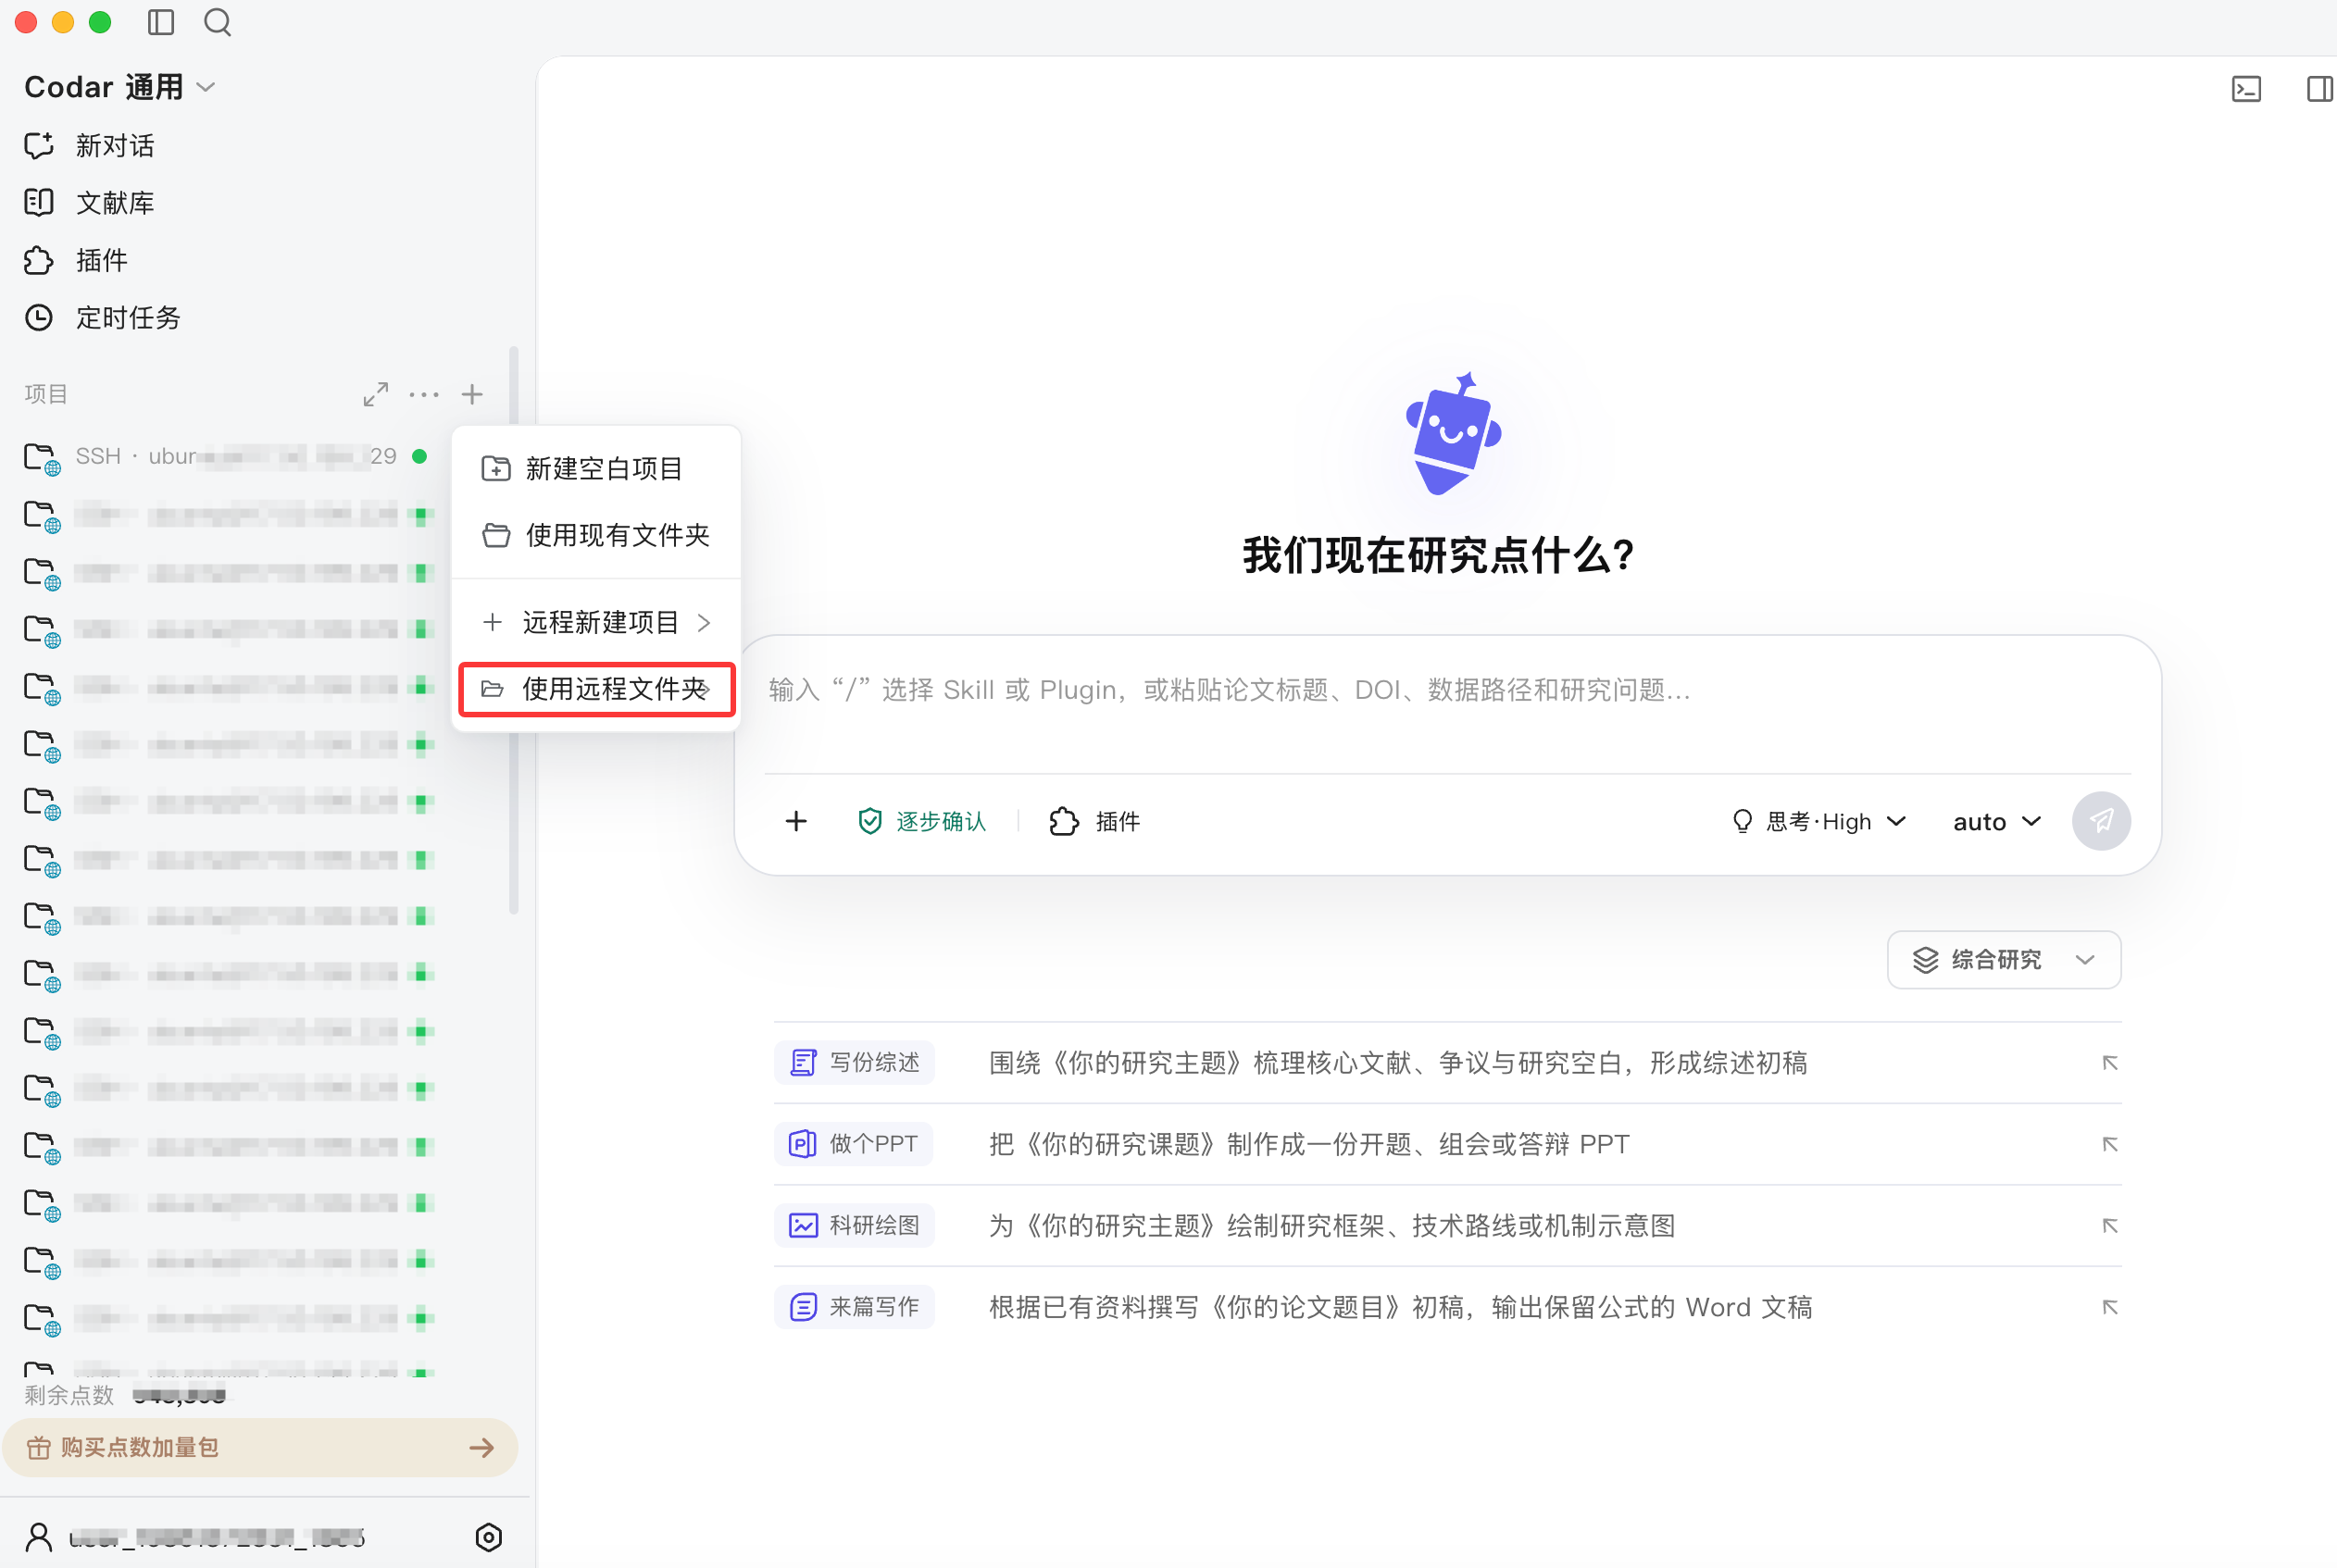Select the 来篇写作 suggestion
The height and width of the screenshot is (1568, 2337).
[x=855, y=1307]
